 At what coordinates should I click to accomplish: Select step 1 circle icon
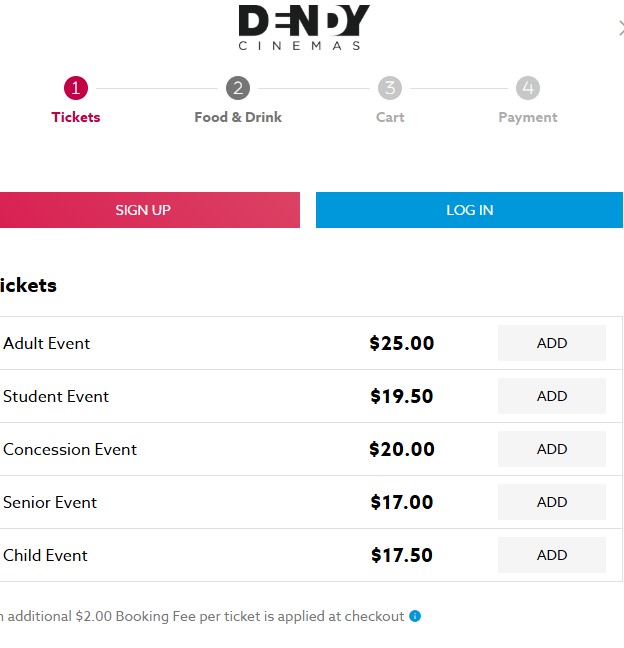click(x=76, y=88)
